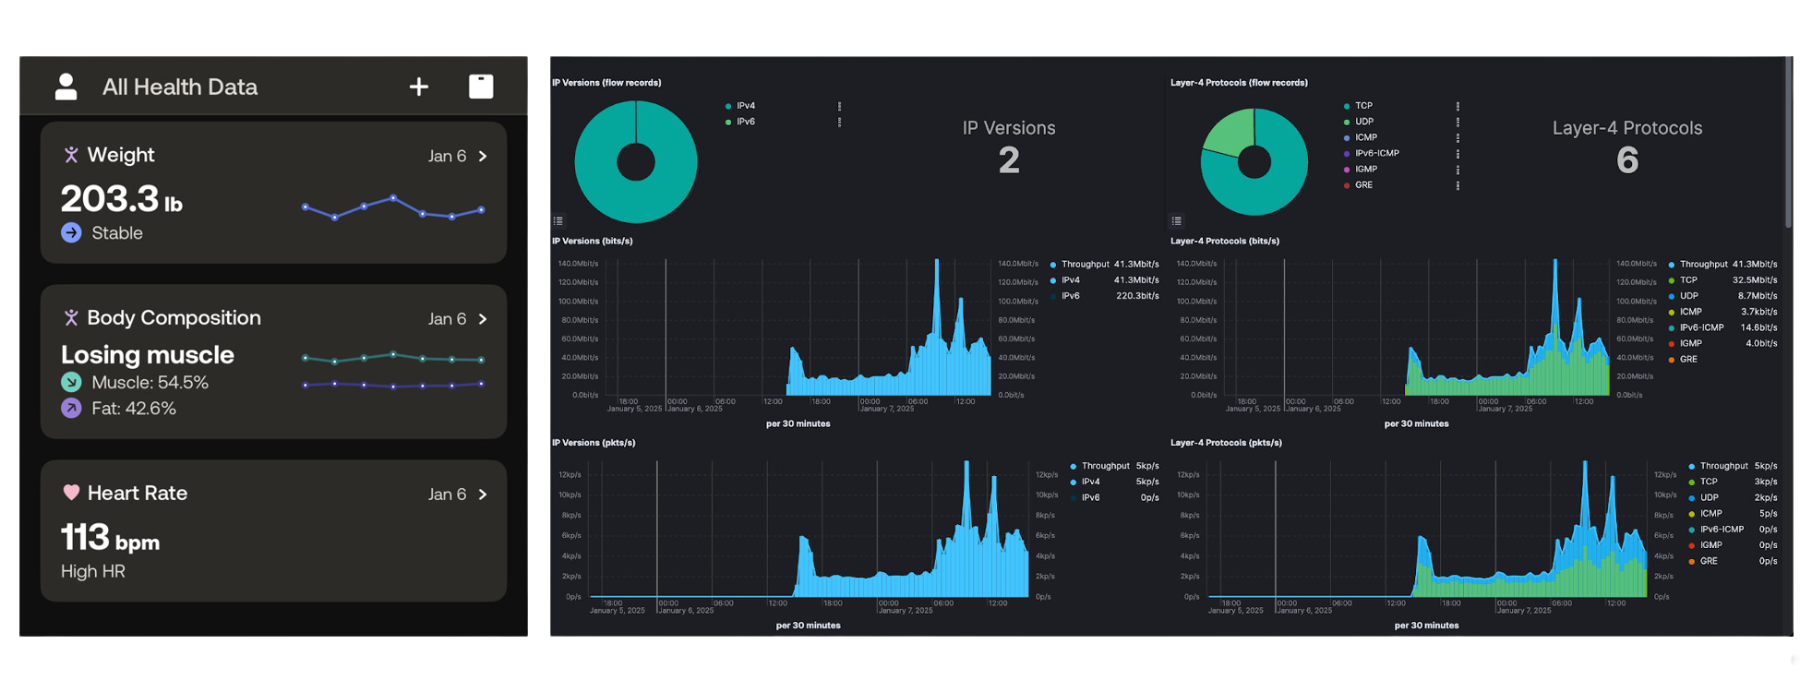Open kebab menu for IPv6-ICMP pie legend
This screenshot has height=700, width=1800.
pos(1457,154)
